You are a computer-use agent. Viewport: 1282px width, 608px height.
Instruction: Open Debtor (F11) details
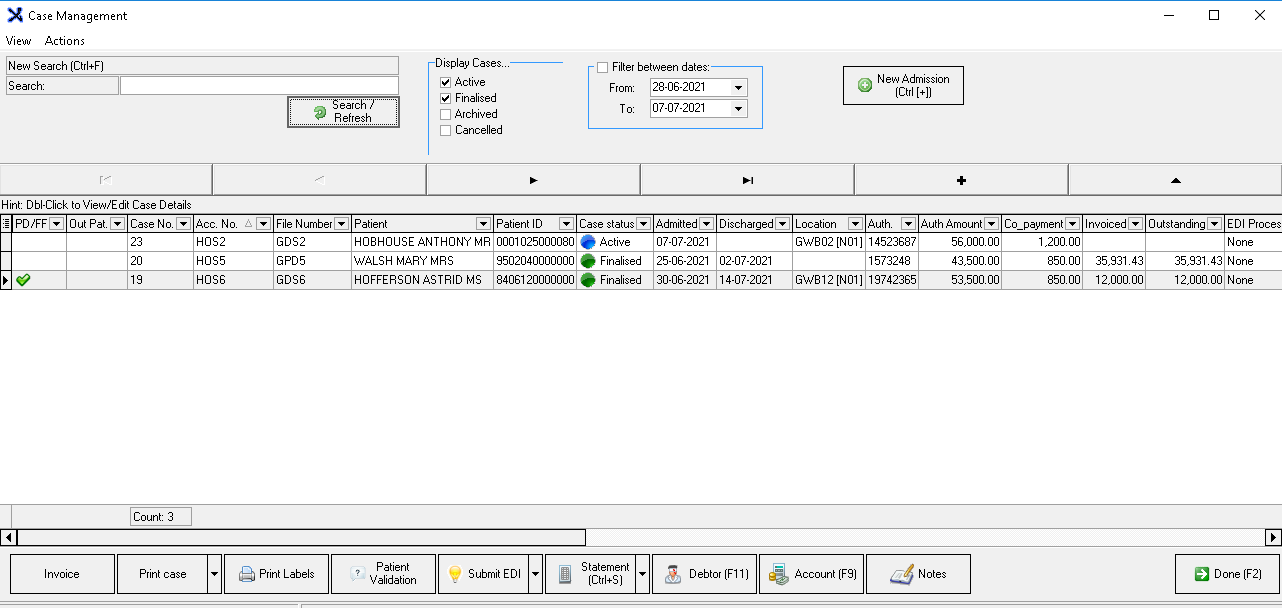point(705,574)
